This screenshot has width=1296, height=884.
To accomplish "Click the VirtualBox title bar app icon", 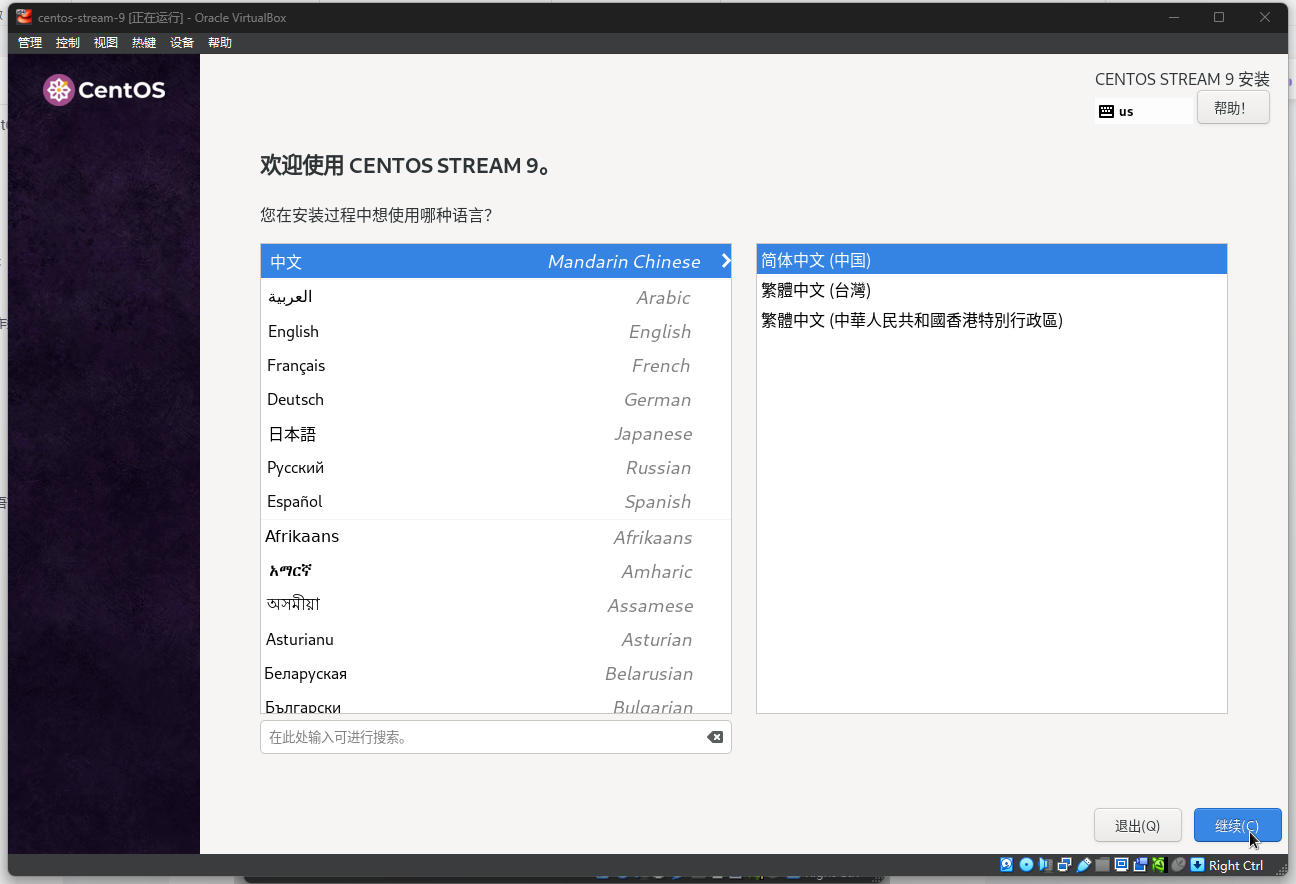I will coord(24,17).
